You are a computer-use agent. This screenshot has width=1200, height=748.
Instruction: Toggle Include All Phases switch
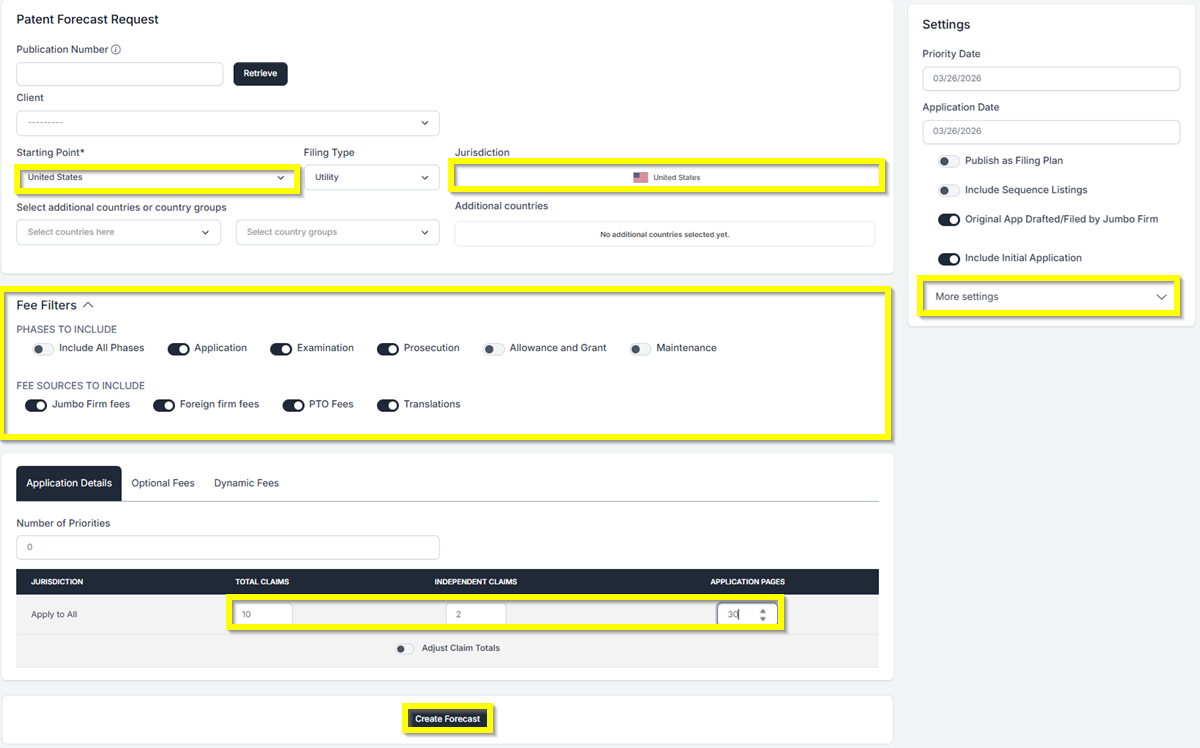point(43,349)
